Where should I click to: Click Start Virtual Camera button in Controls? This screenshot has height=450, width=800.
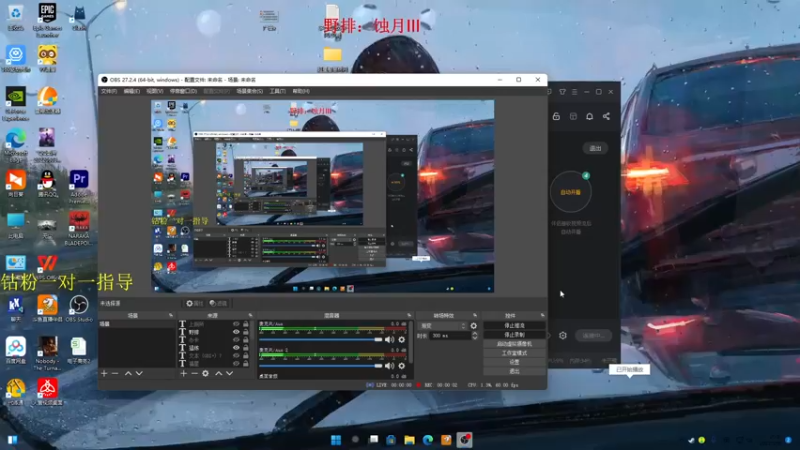[514, 344]
